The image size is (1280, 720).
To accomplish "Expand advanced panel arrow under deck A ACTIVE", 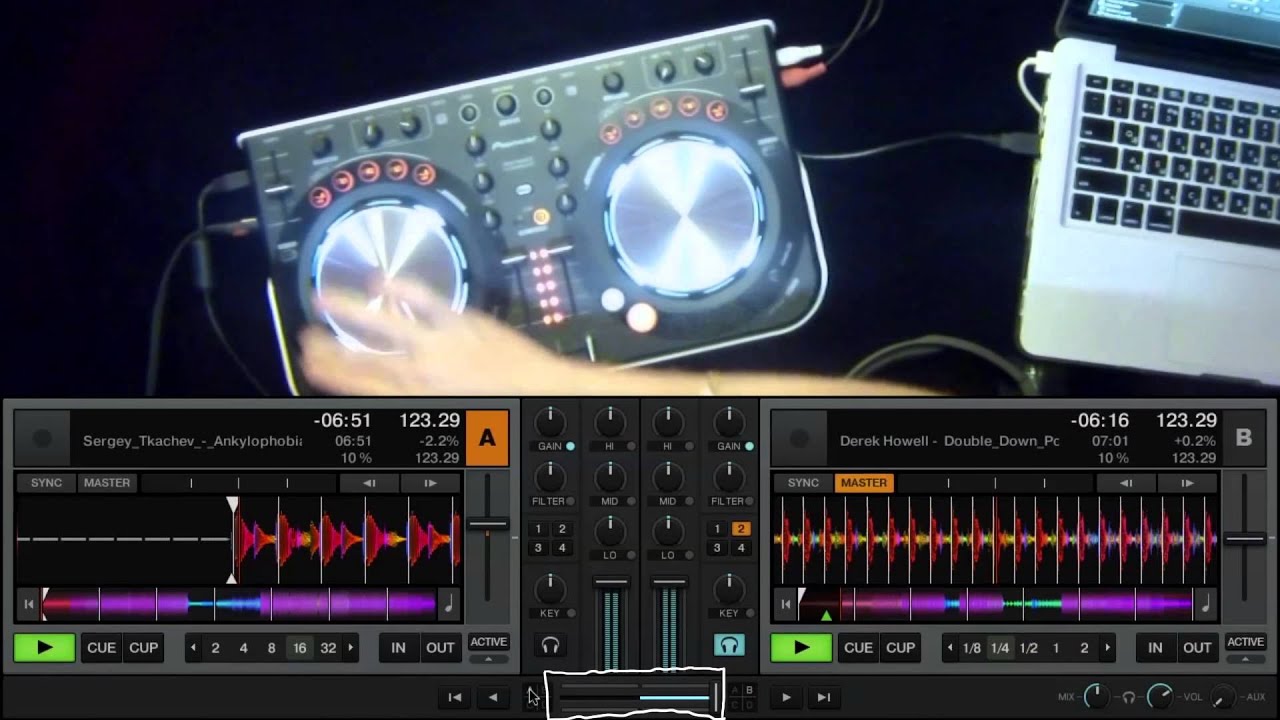I will [488, 658].
